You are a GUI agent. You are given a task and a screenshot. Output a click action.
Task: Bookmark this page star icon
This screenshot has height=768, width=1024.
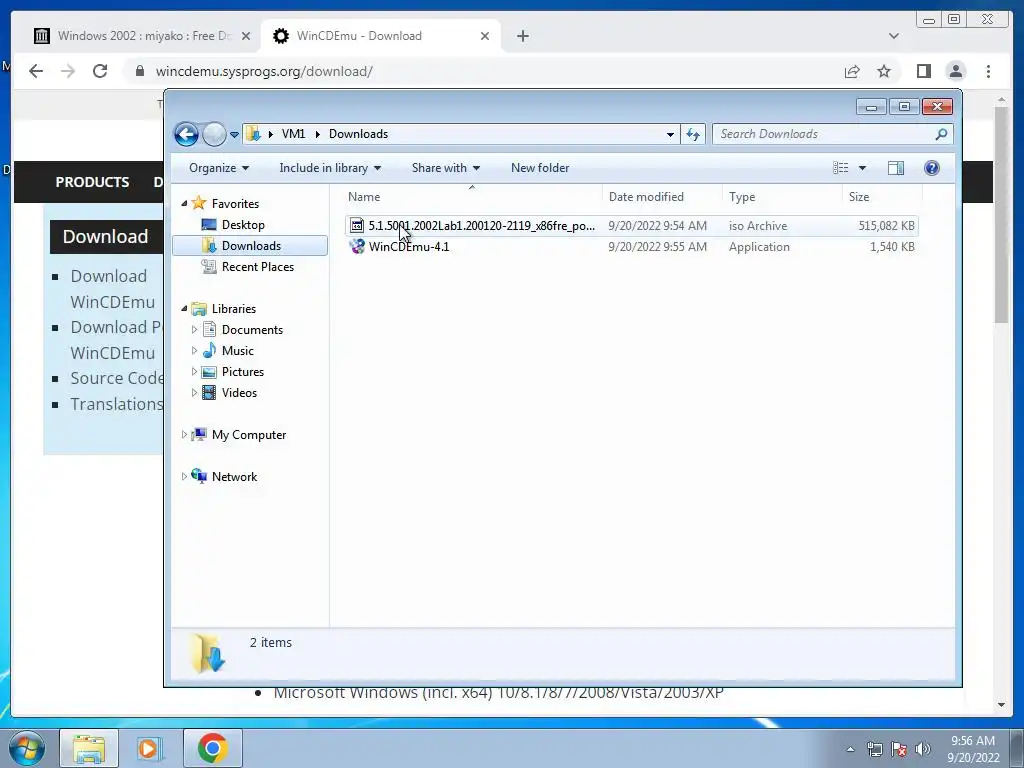click(884, 71)
